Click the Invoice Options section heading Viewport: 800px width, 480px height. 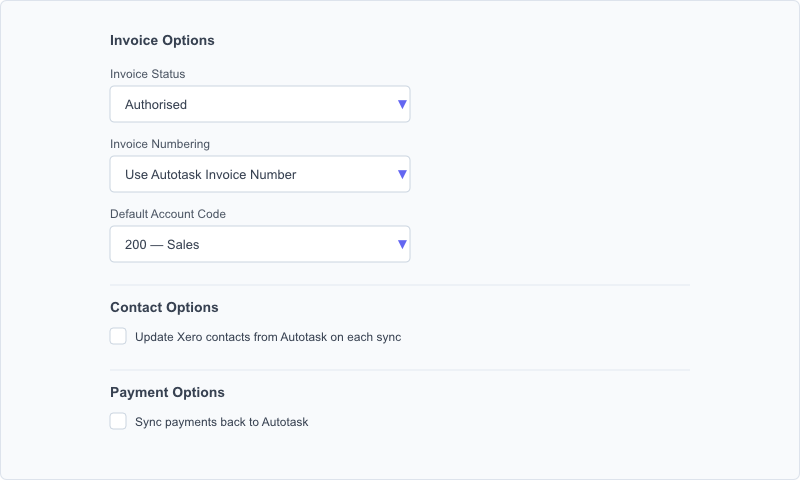tap(162, 40)
